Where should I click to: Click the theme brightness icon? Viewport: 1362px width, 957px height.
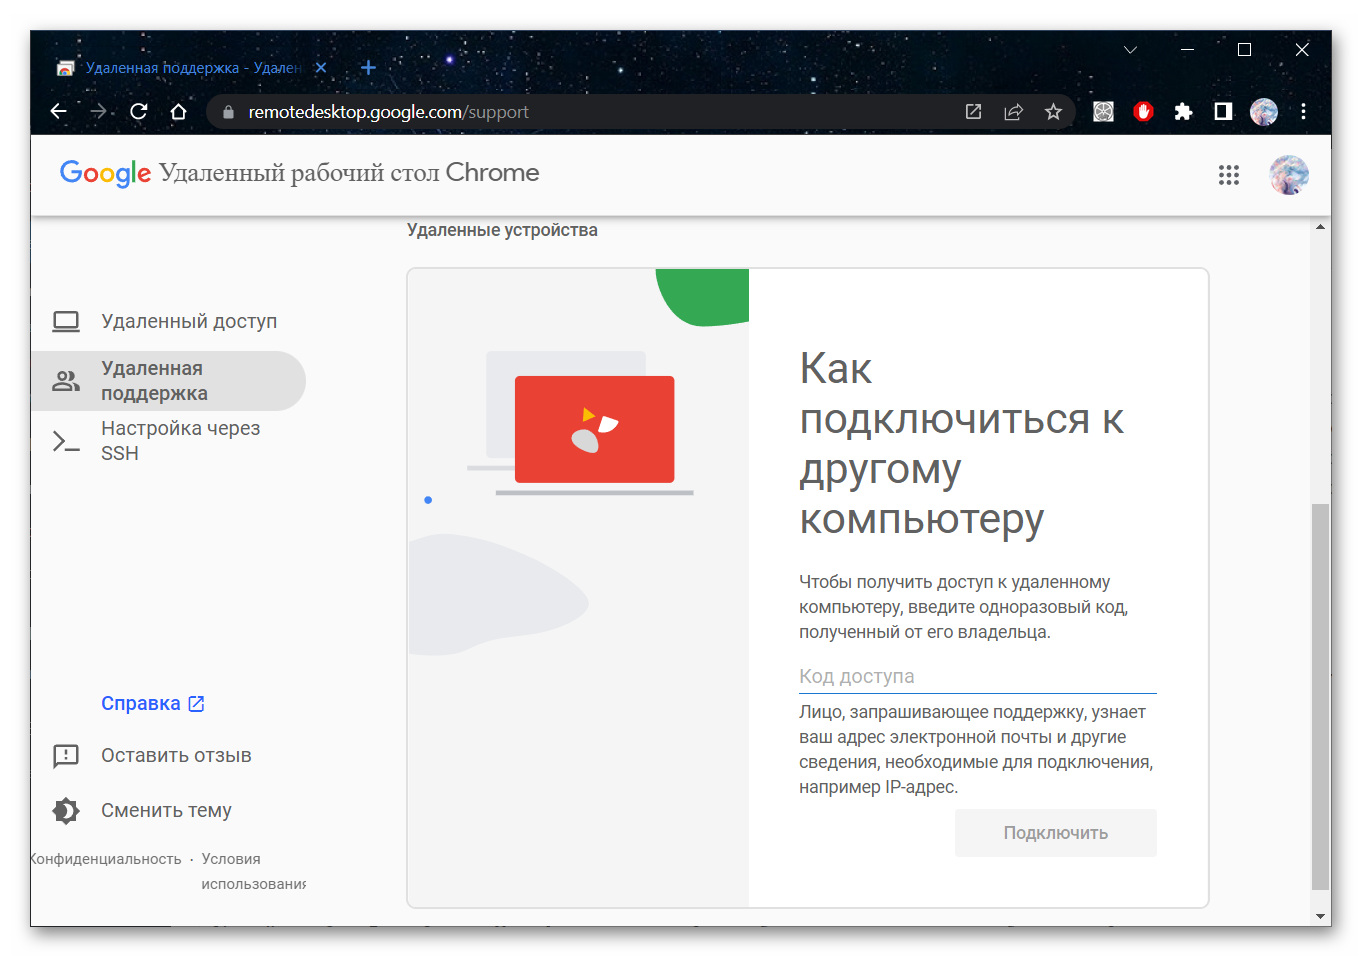[66, 811]
